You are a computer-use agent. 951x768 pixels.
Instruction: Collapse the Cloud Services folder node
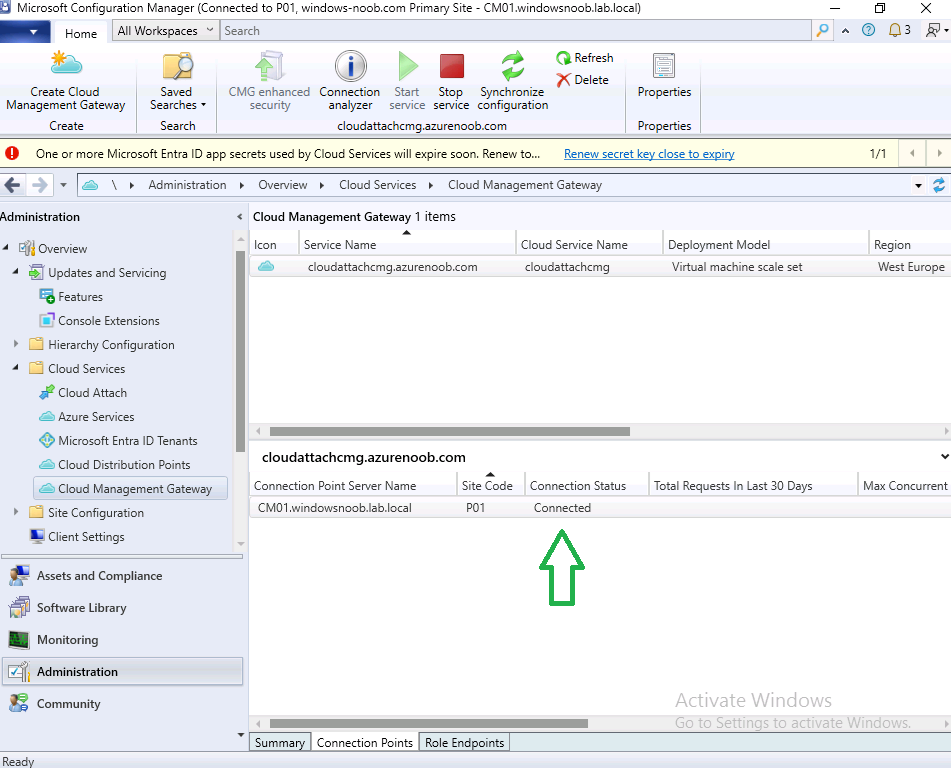(x=16, y=366)
